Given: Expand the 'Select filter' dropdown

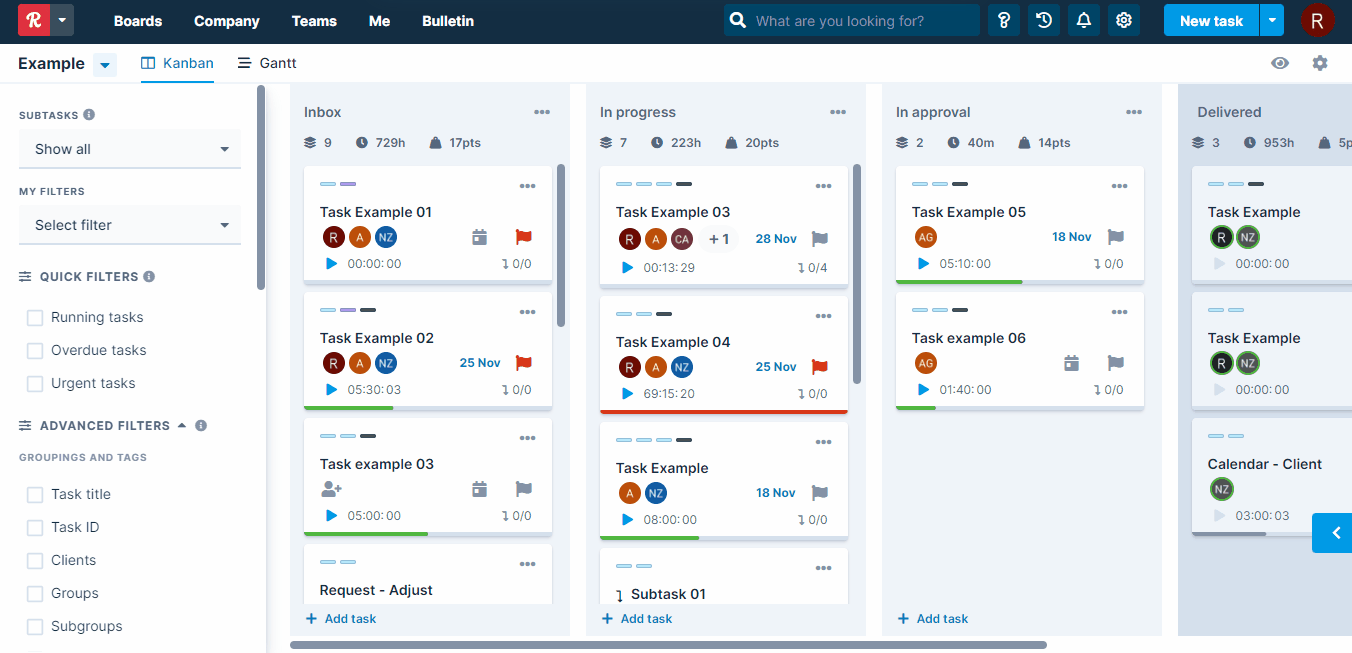Looking at the screenshot, I should point(130,225).
